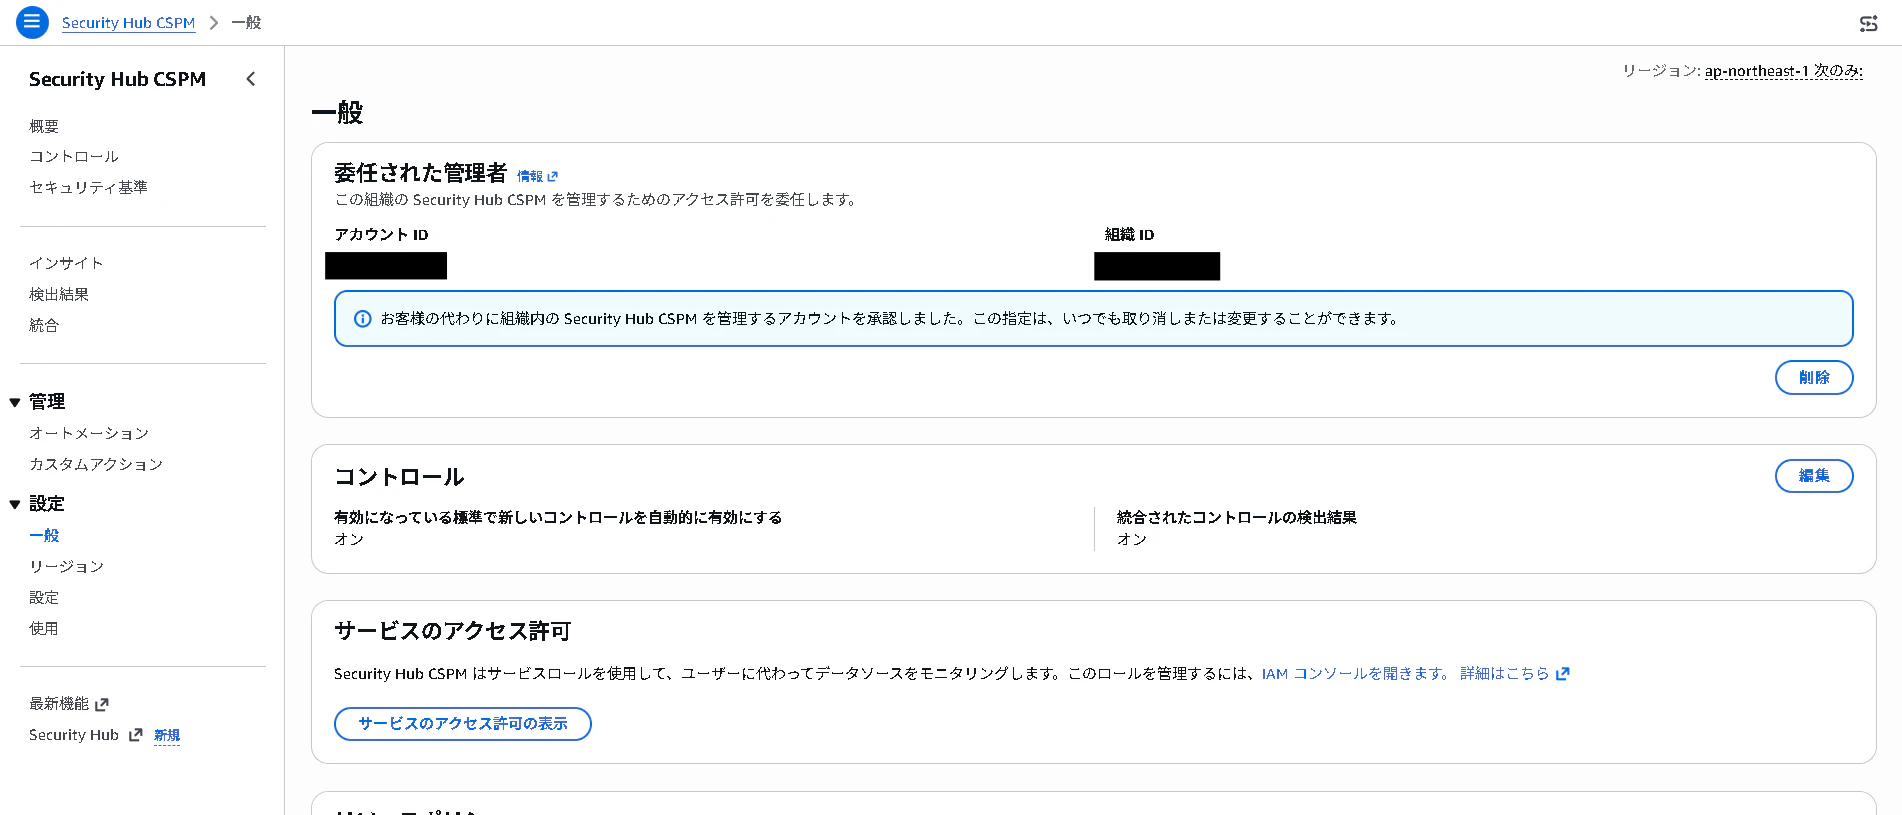Click the info icon in the blue notice banner
The height and width of the screenshot is (815, 1902).
363,319
